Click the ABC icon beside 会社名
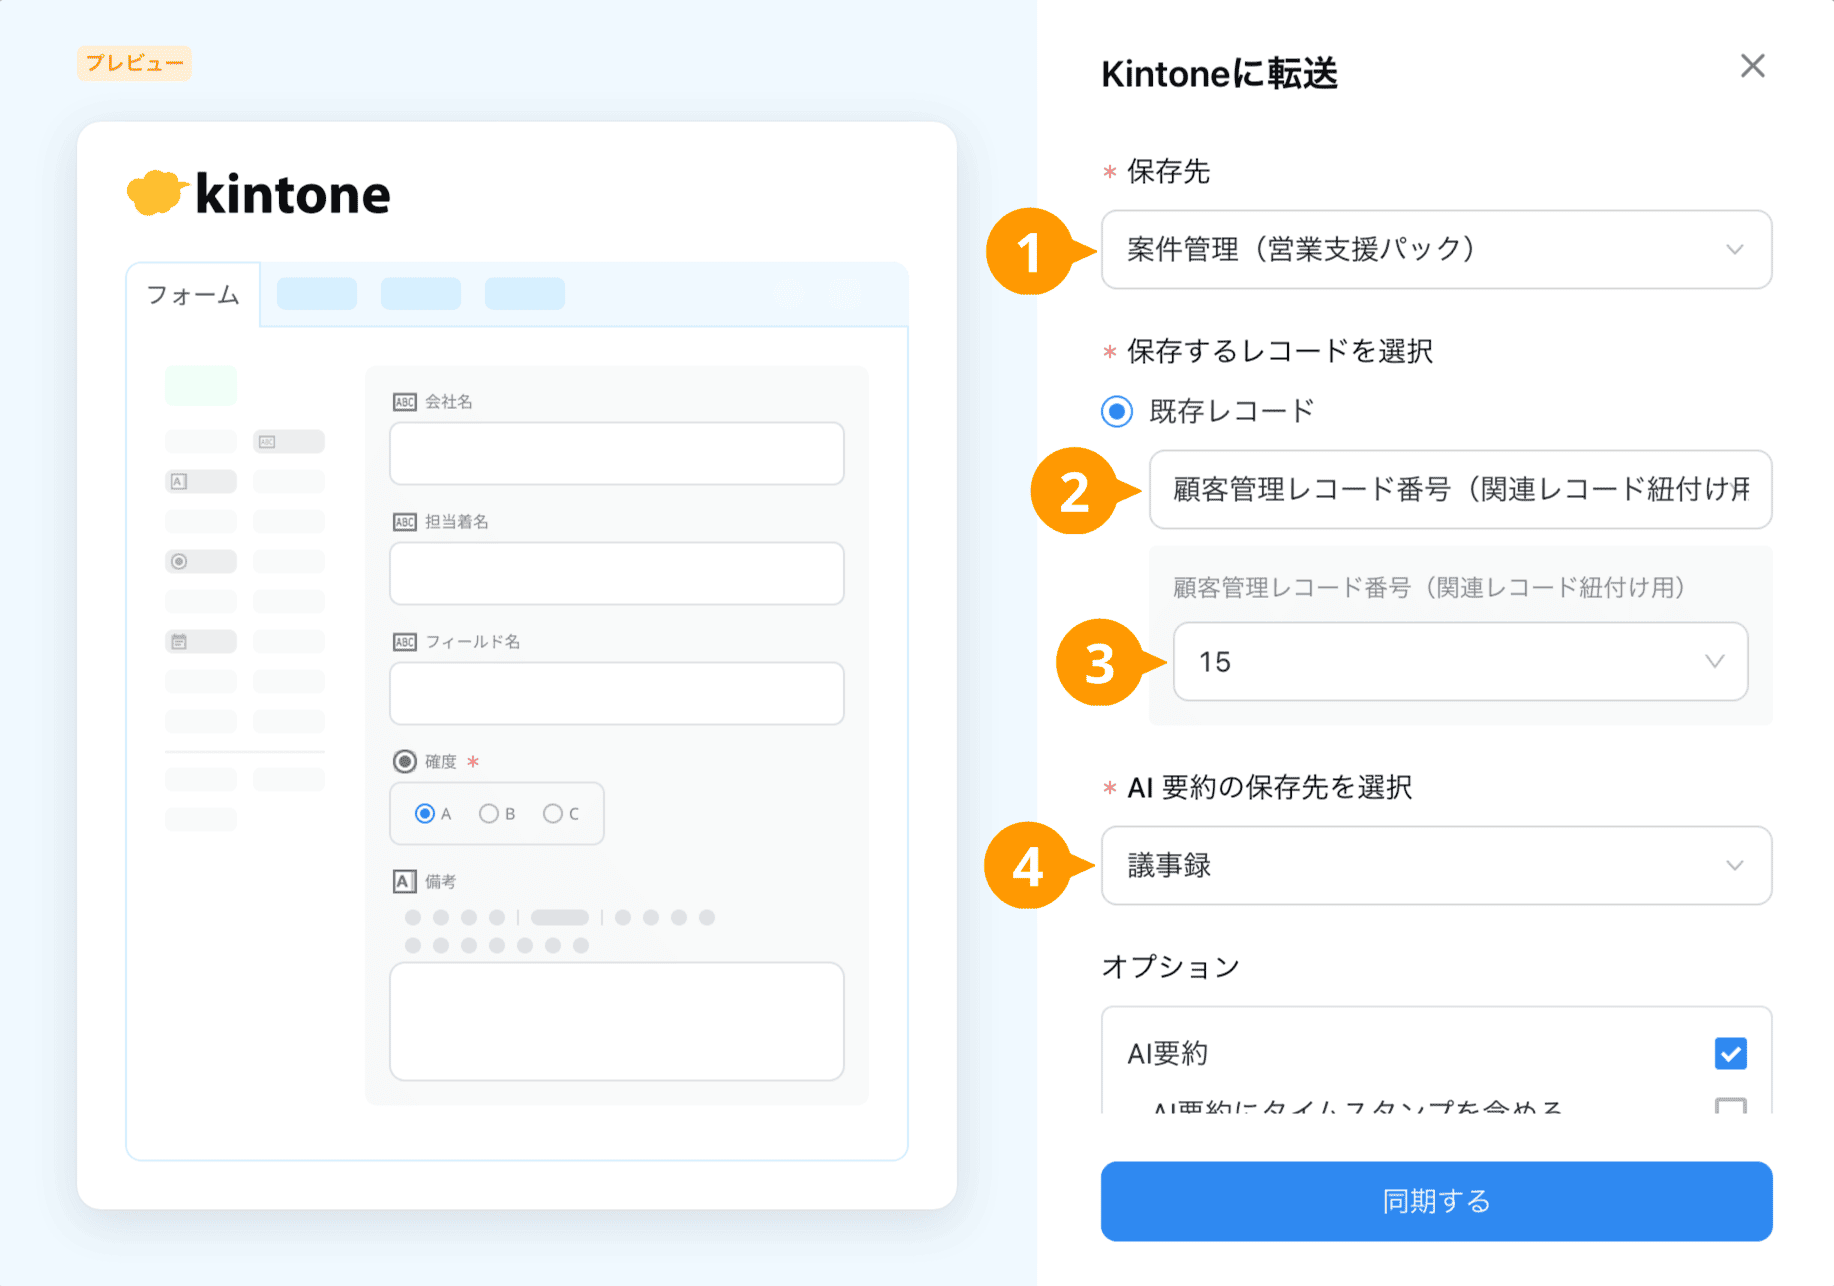This screenshot has width=1834, height=1286. click(x=404, y=402)
